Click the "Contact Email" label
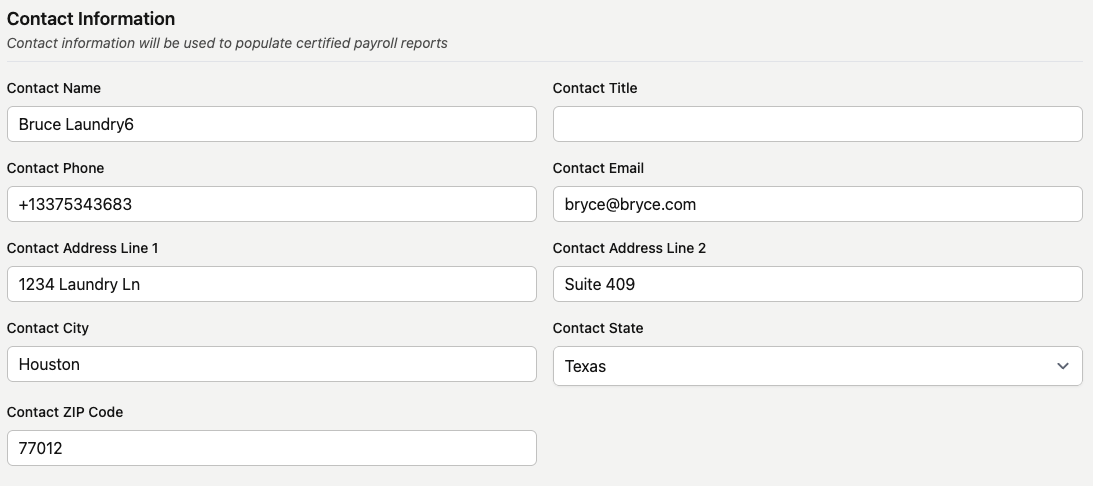 (598, 168)
